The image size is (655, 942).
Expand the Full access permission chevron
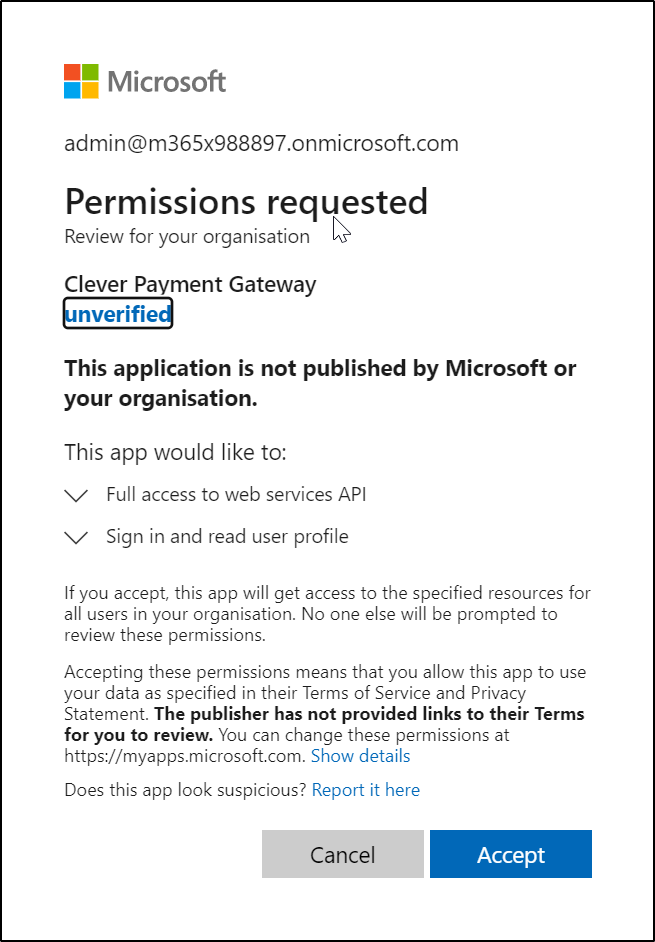click(x=76, y=495)
